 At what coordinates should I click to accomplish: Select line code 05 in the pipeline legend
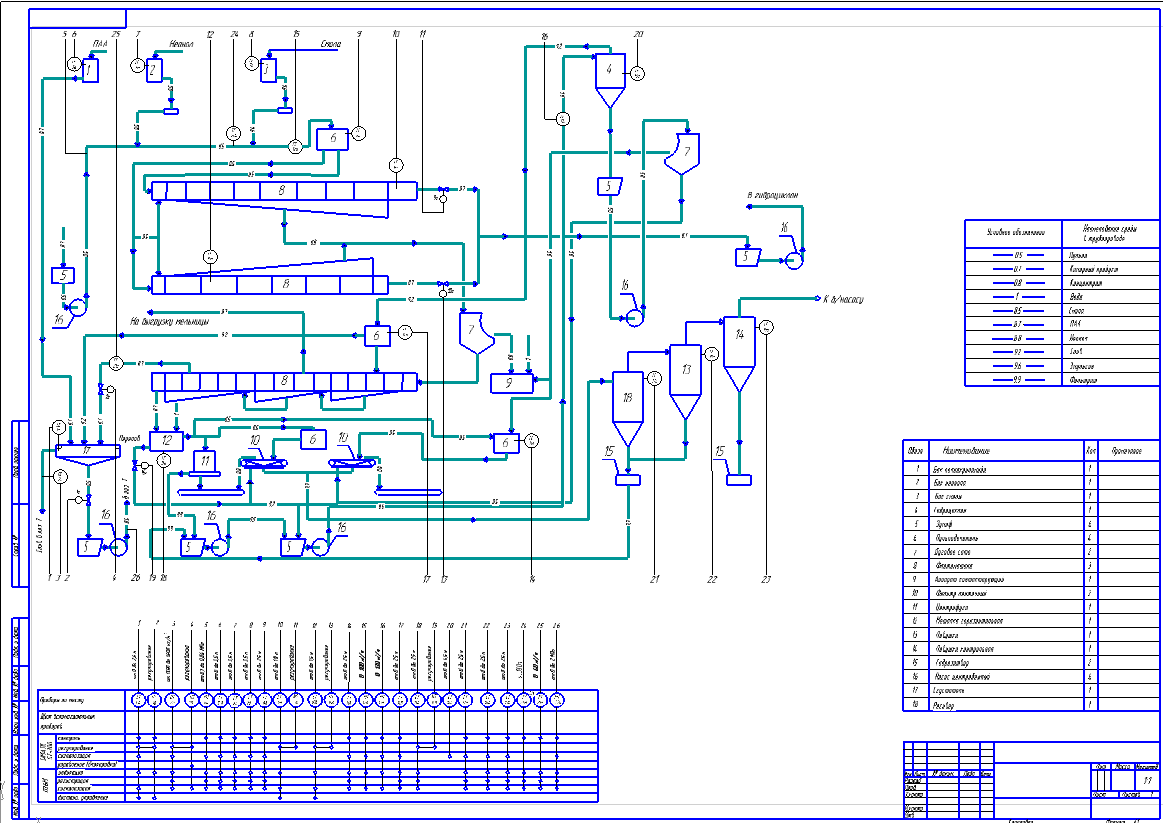(x=1018, y=255)
